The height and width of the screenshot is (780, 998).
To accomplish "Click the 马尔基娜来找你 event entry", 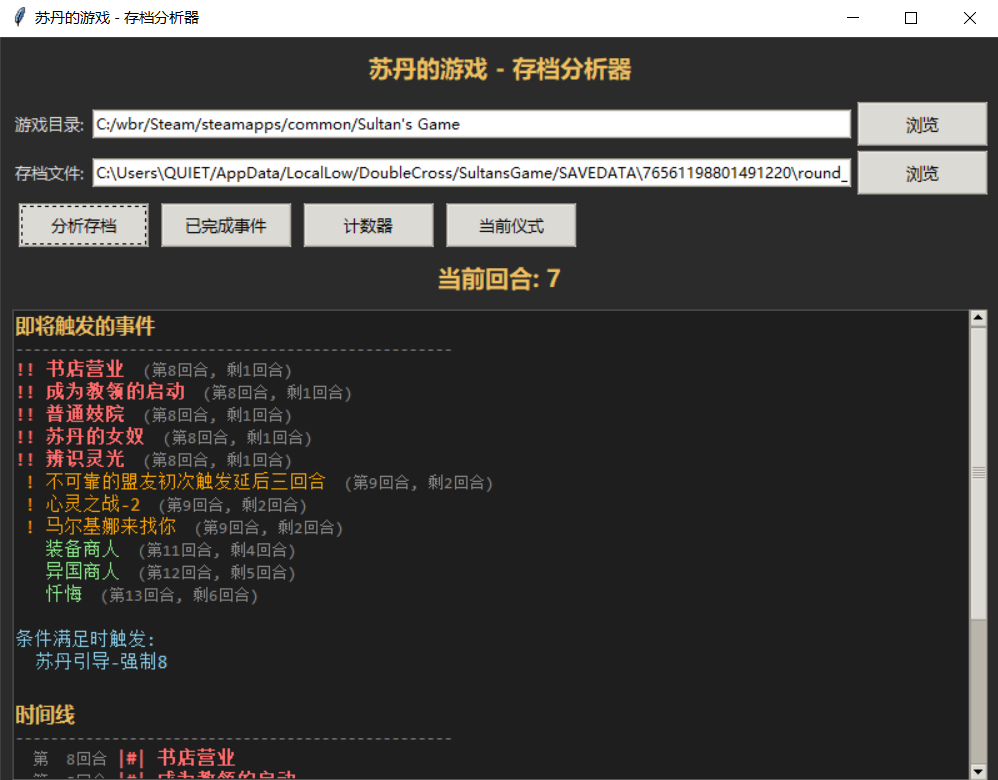I will click(x=110, y=526).
